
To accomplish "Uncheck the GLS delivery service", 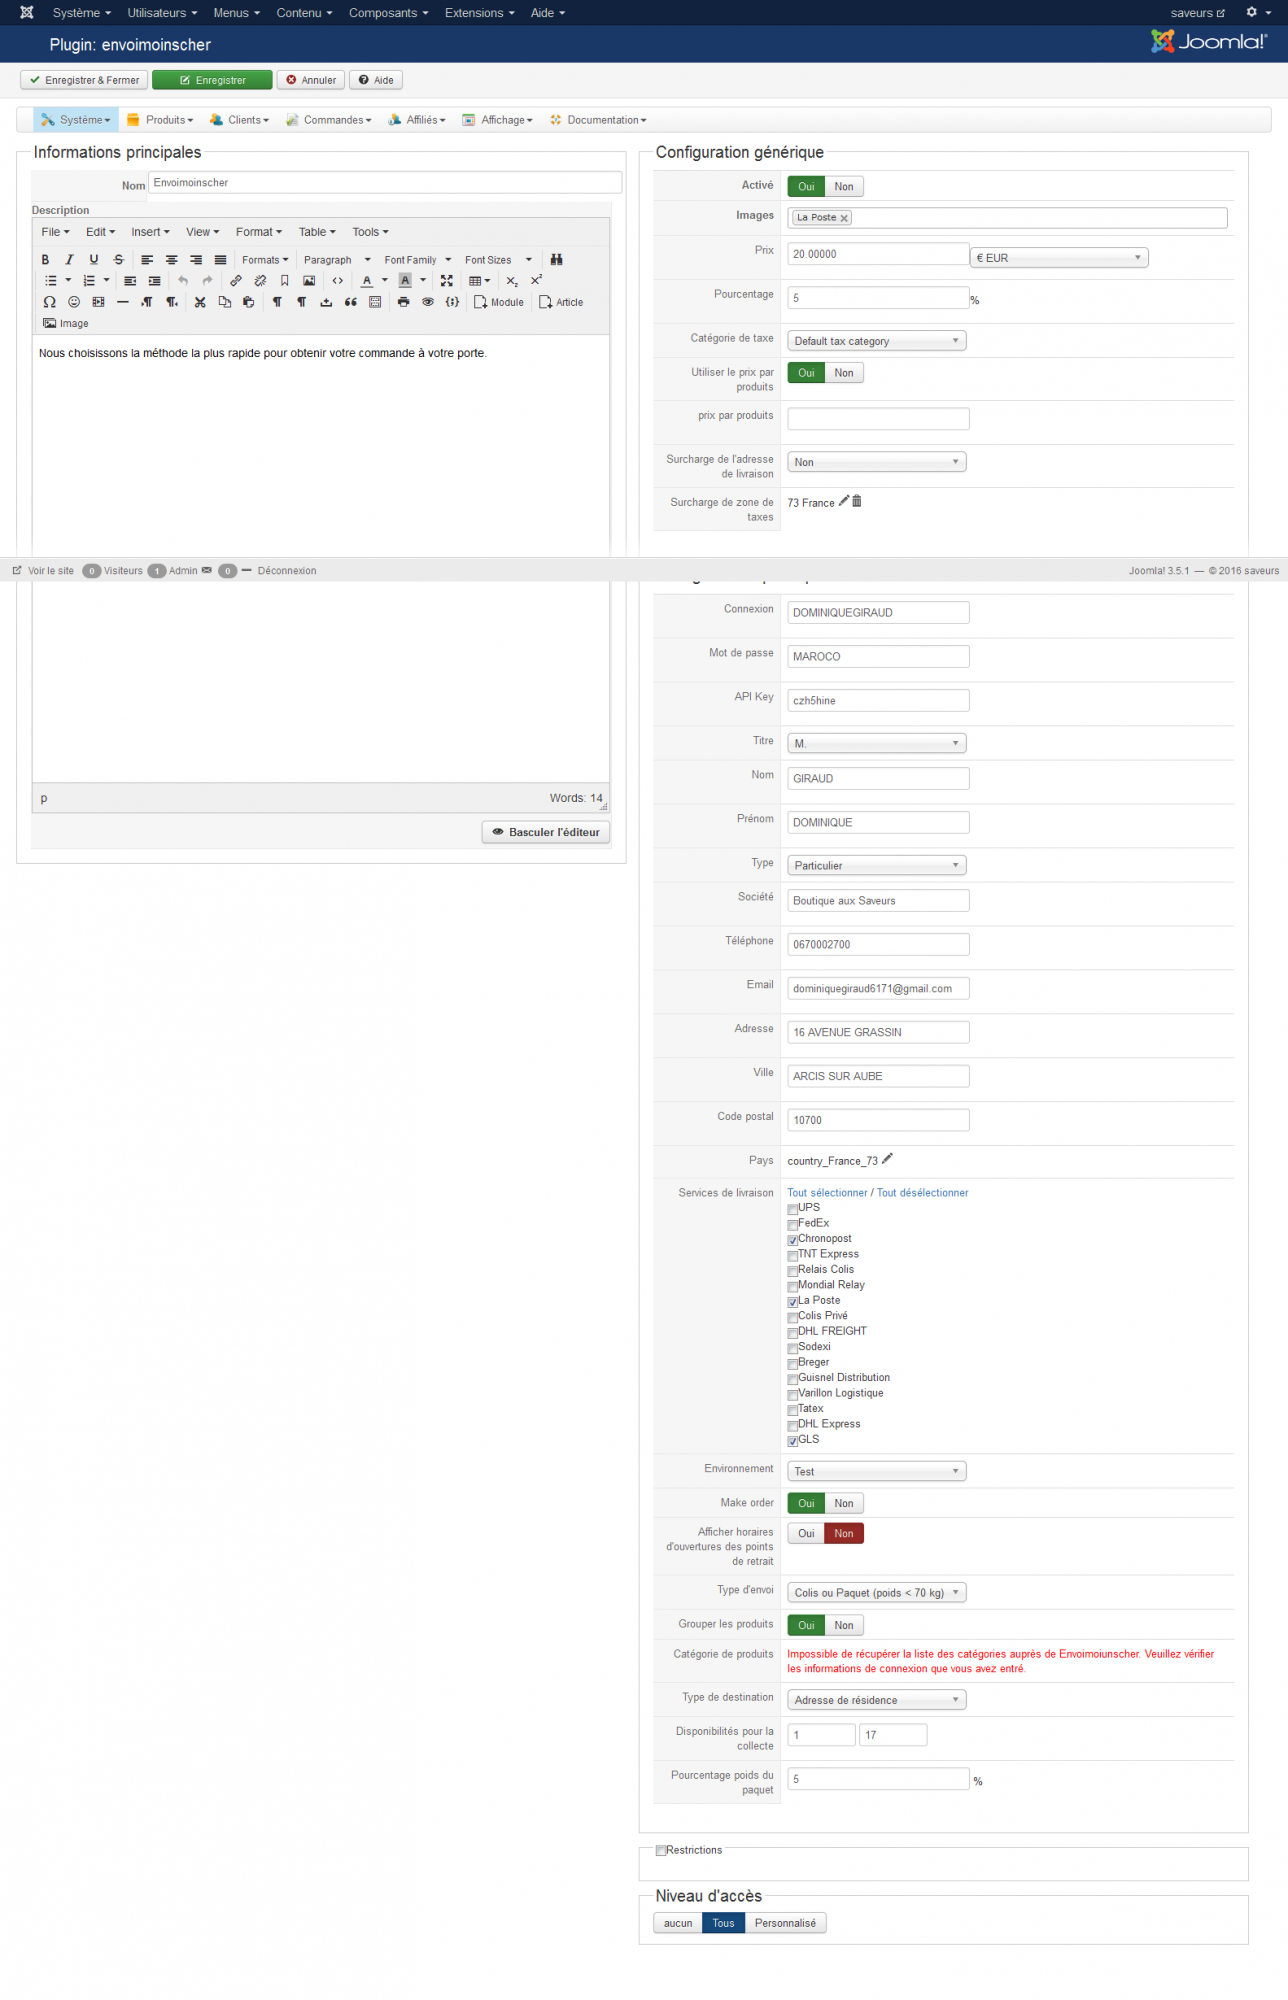I will 793,1441.
